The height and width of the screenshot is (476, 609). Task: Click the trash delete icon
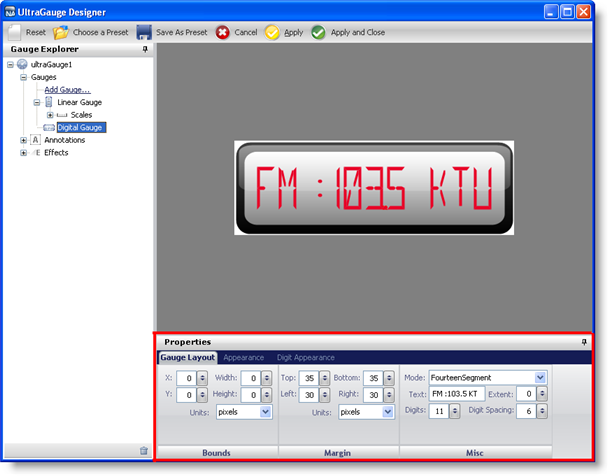(x=144, y=450)
